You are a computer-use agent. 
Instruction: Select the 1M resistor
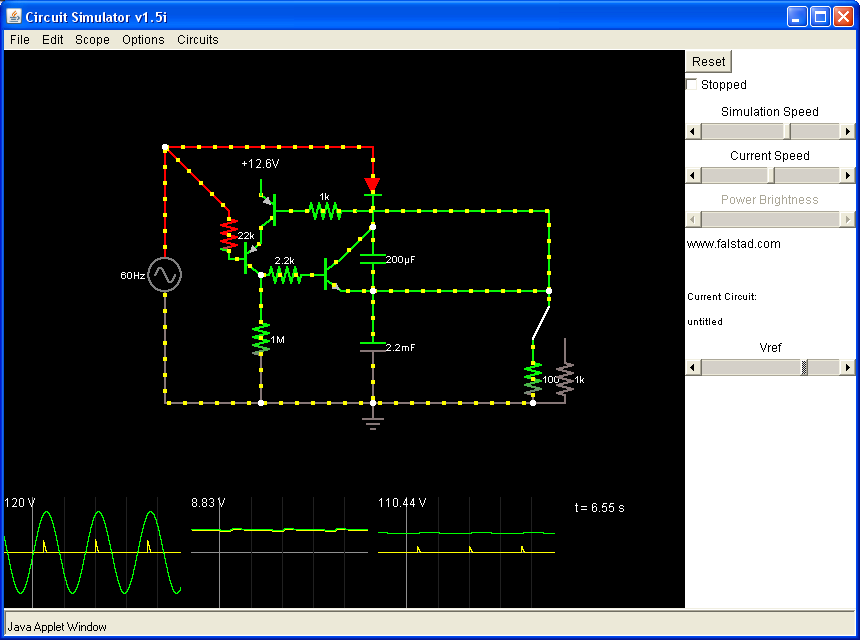pyautogui.click(x=261, y=339)
